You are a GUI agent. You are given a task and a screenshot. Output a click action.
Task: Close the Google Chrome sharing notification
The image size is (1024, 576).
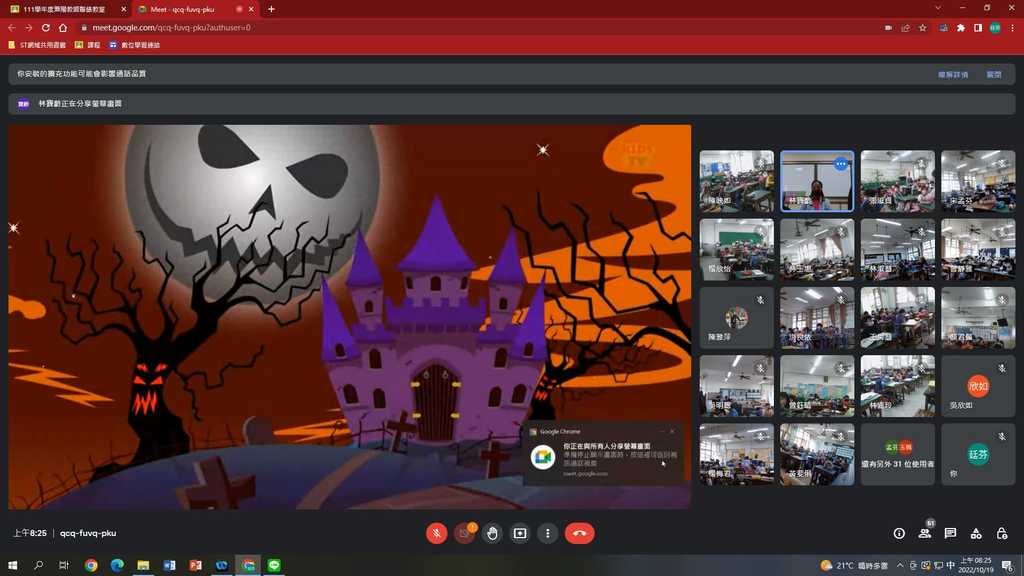tap(672, 432)
